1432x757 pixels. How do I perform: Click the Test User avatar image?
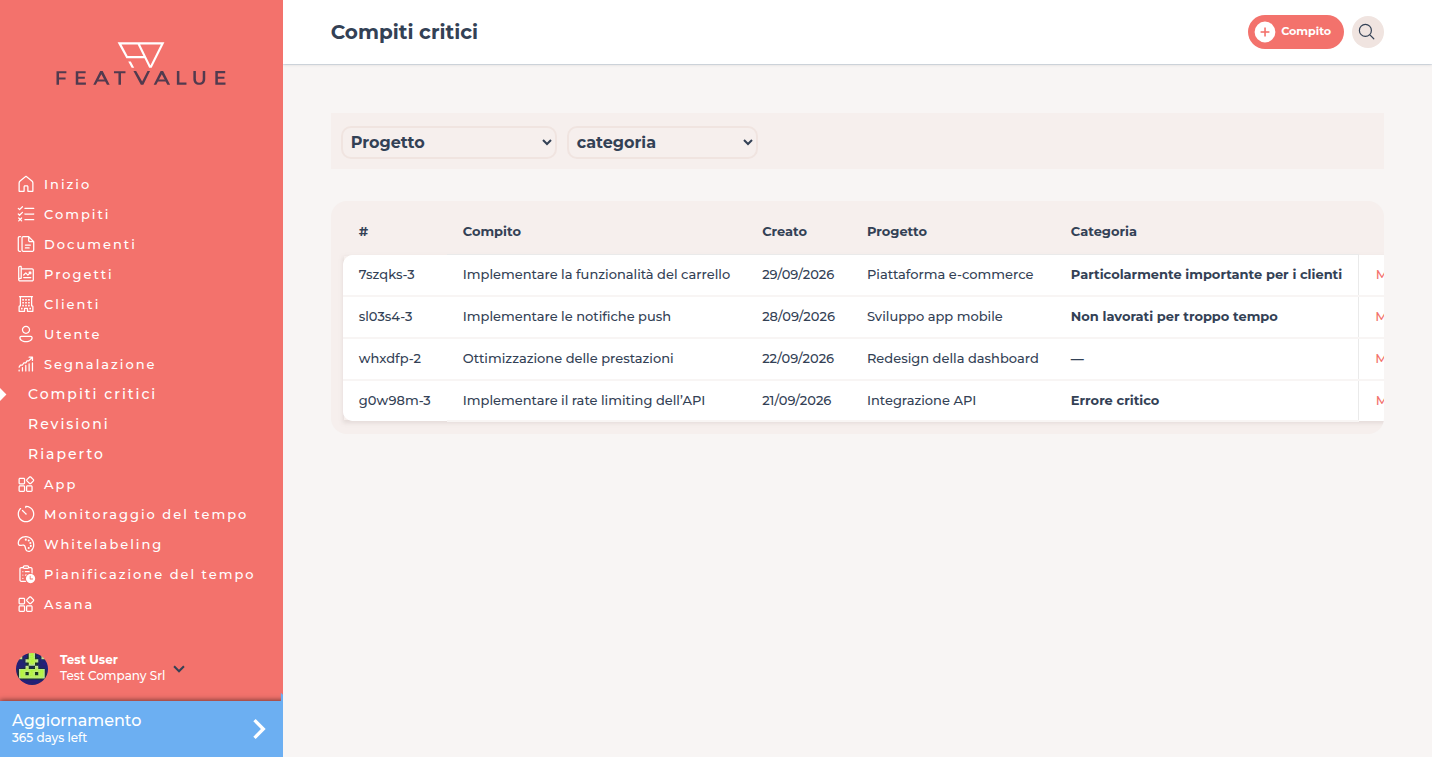32,668
